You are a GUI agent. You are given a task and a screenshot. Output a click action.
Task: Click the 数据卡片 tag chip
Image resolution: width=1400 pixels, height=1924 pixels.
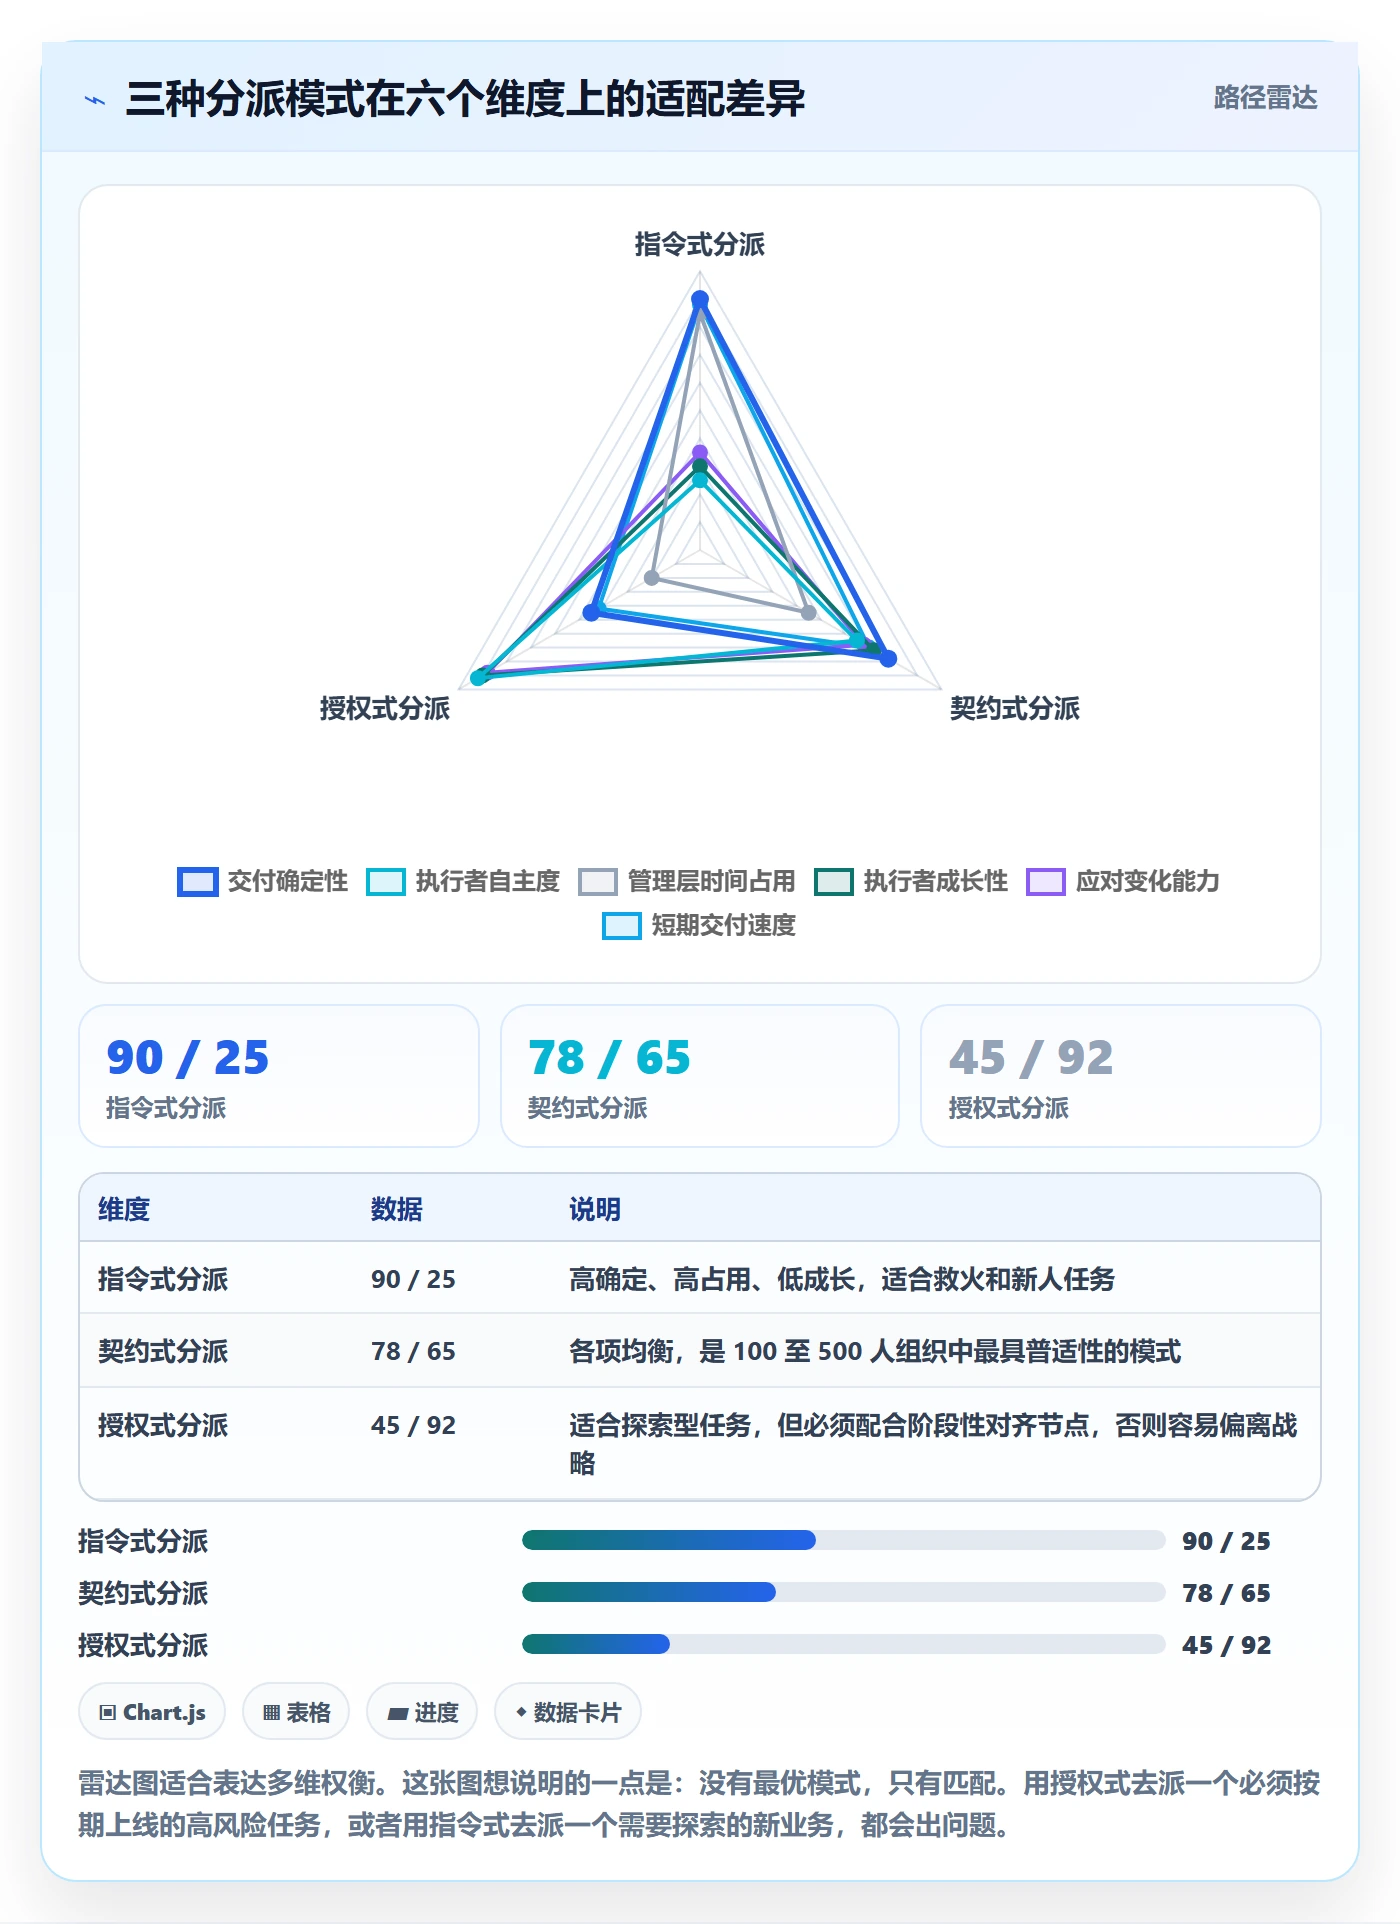click(x=568, y=1712)
